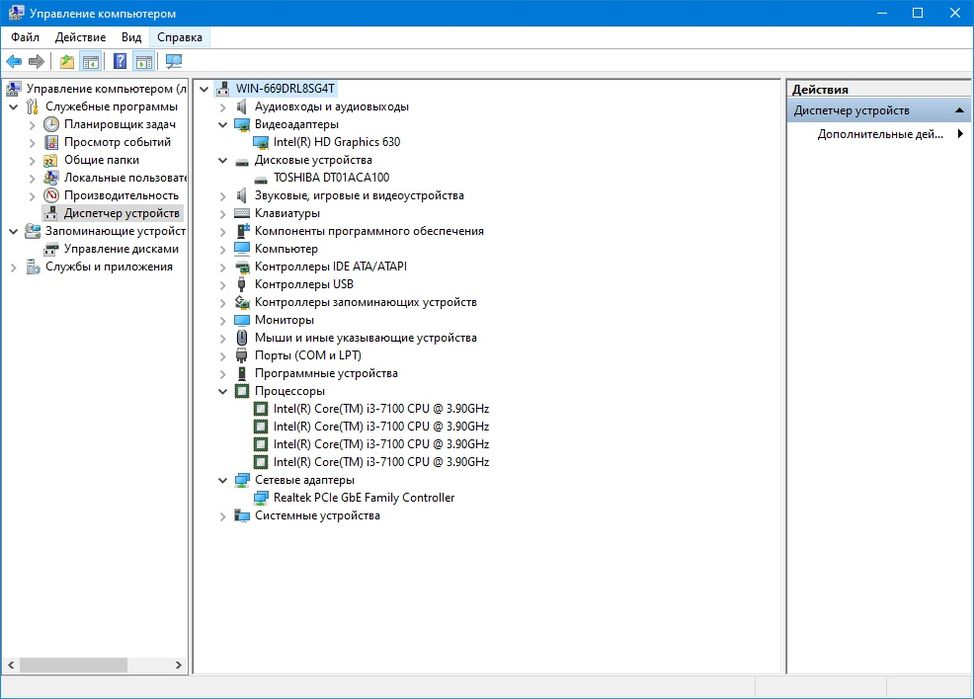Click the Intel HD Graphics 630 device icon
Screen dimensions: 974x699
(261, 142)
